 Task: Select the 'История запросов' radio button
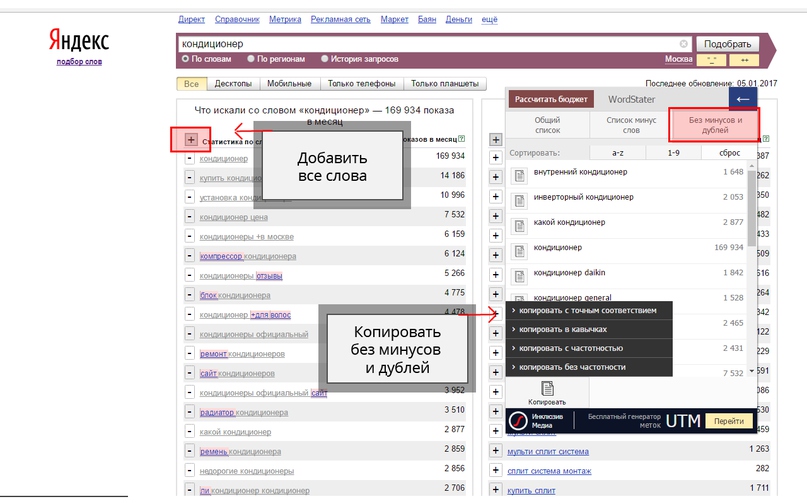point(324,59)
